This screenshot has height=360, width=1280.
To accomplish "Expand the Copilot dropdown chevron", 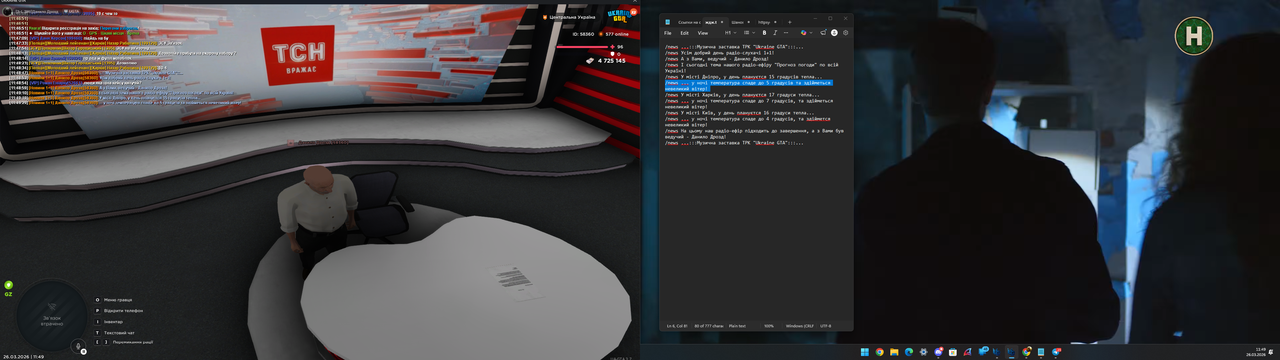I will coord(811,33).
